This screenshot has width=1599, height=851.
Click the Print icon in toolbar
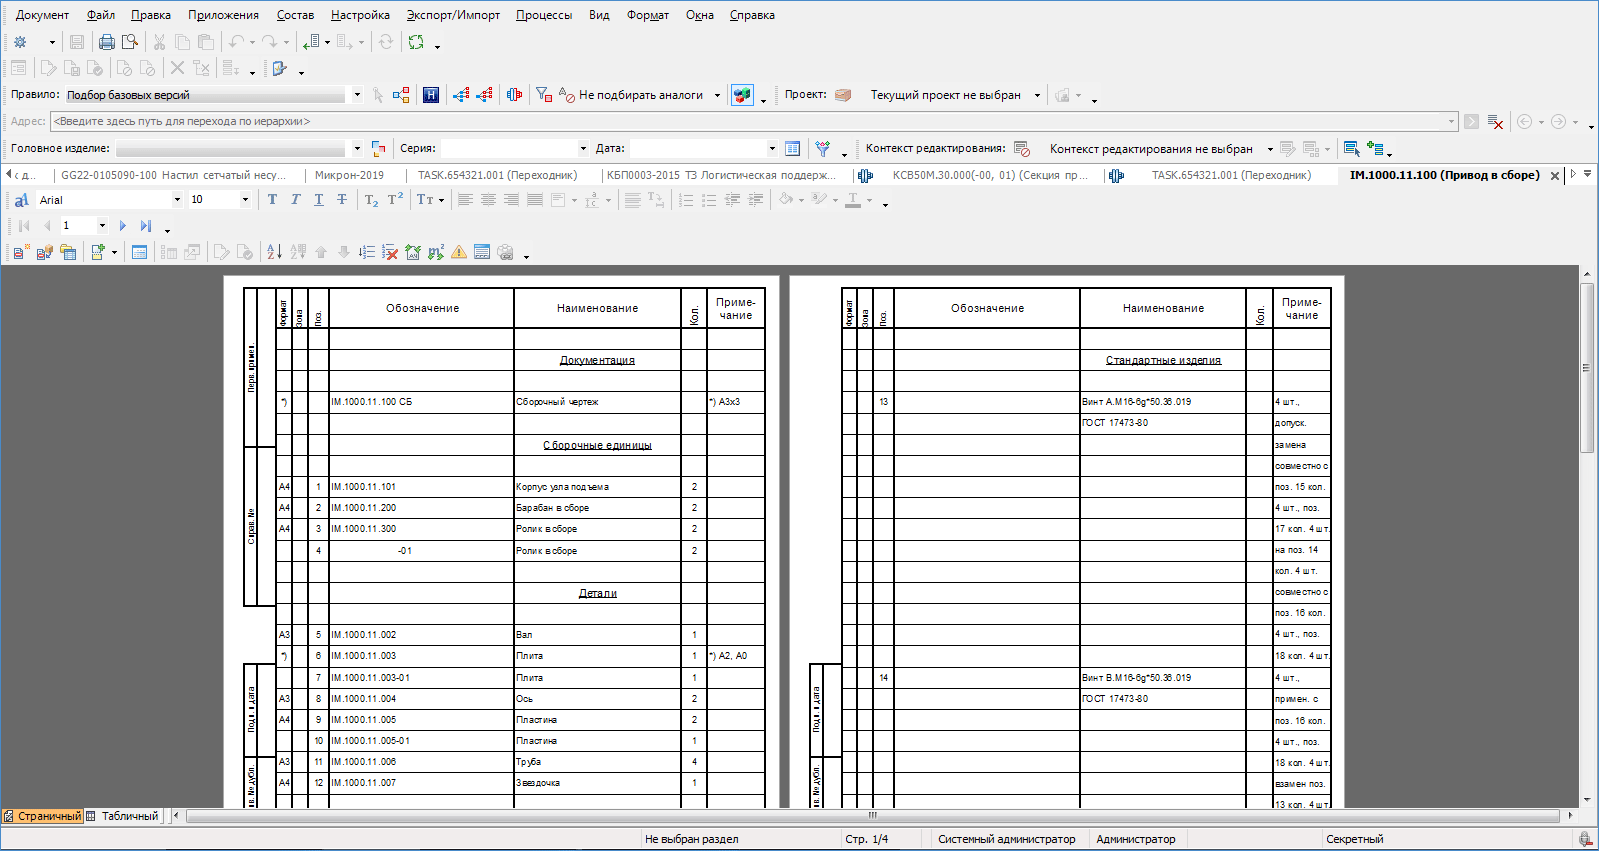tap(106, 42)
